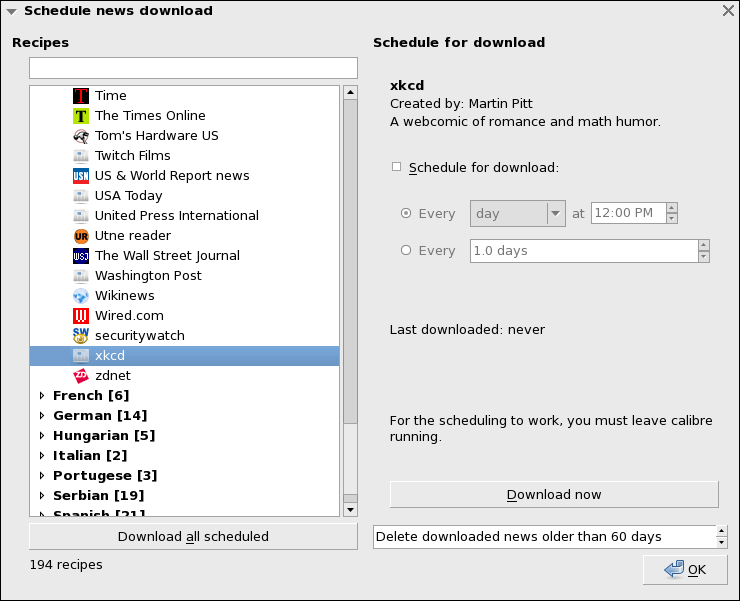740x601 pixels.
Task: Increase the 1.0 days interval stepper
Action: 704,245
